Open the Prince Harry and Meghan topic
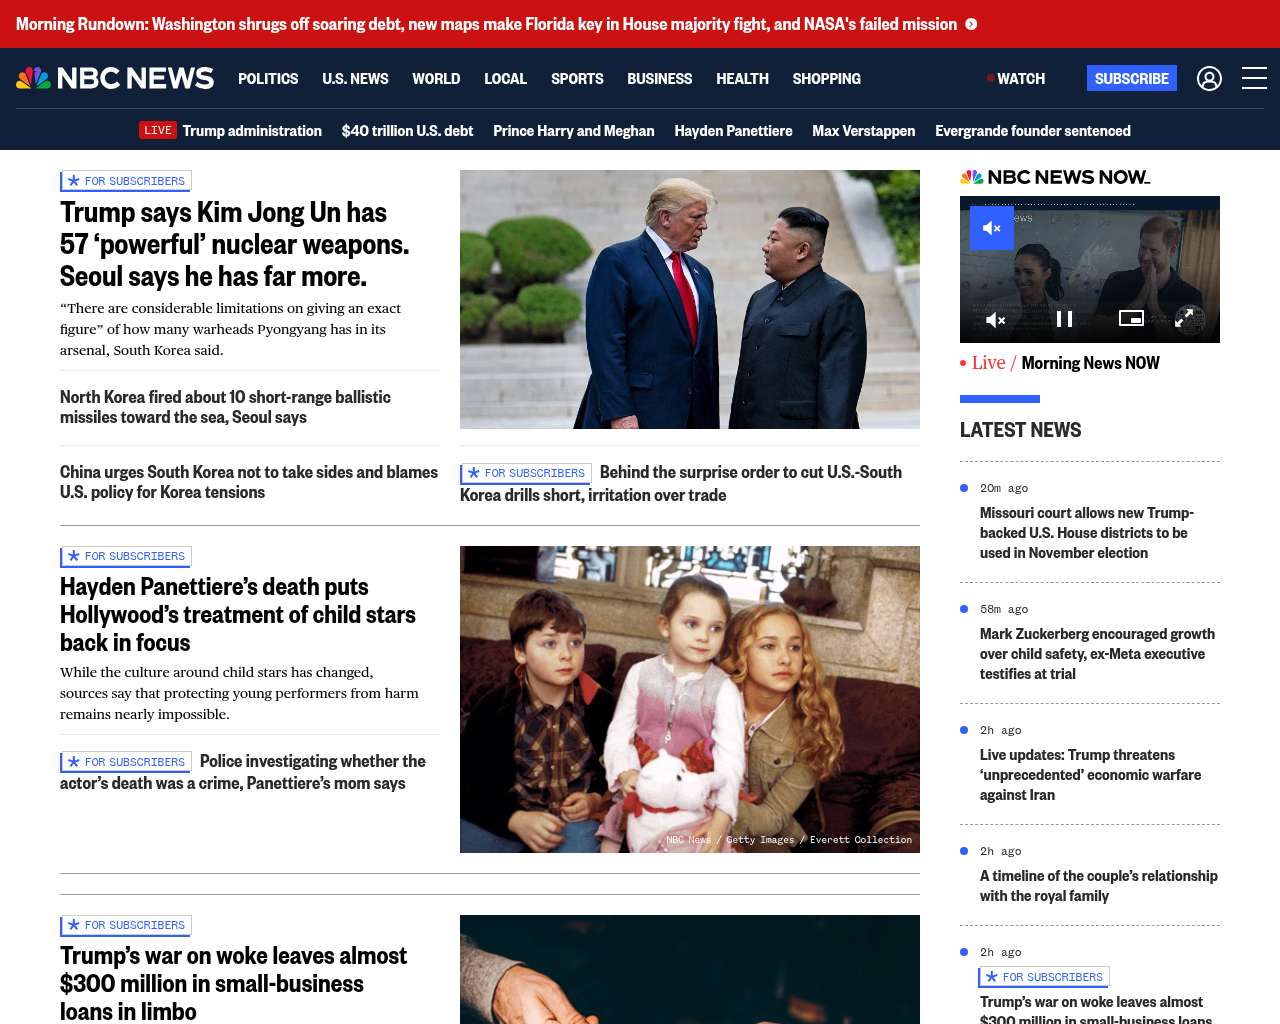Viewport: 1280px width, 1024px height. [x=573, y=130]
